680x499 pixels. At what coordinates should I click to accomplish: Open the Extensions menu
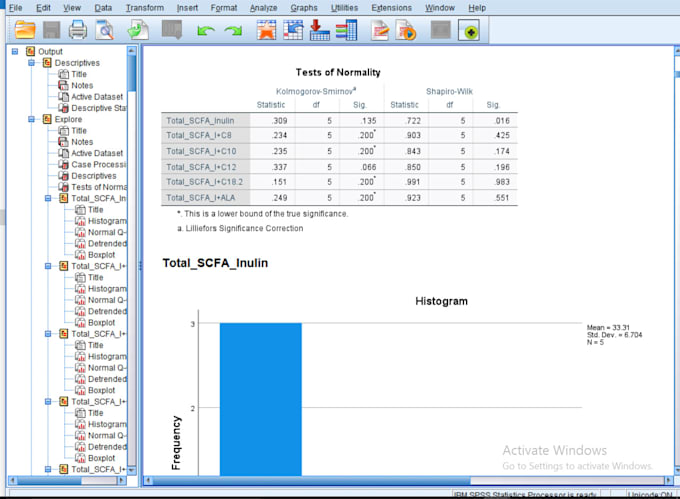(392, 8)
